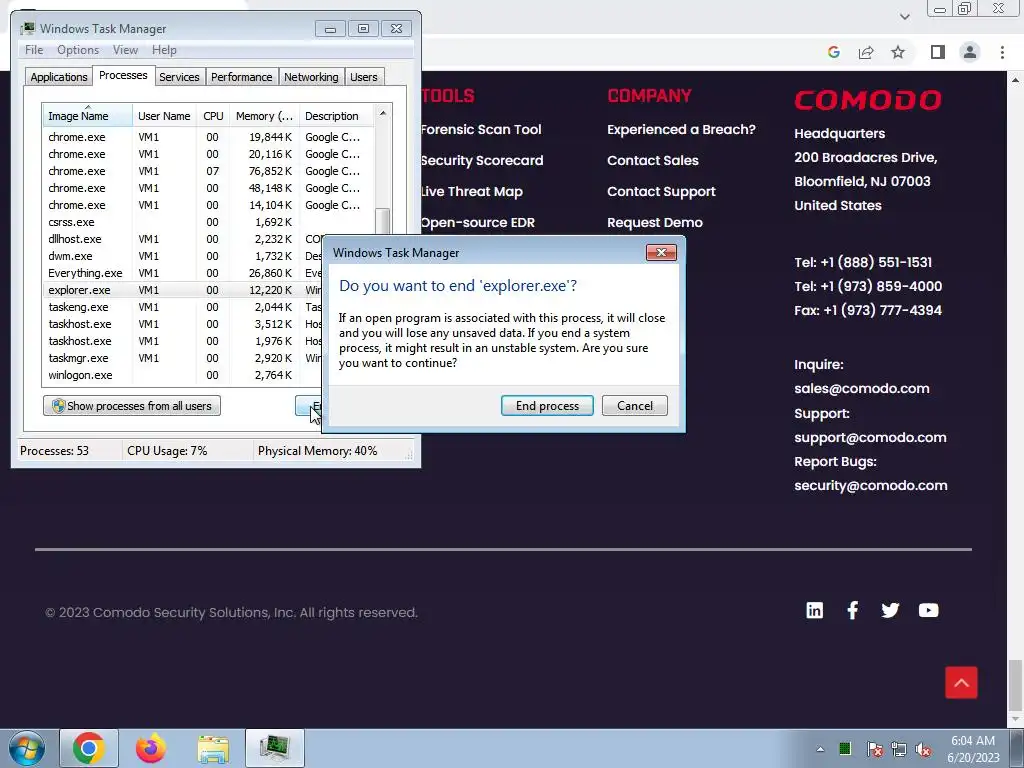Open the View menu in Task Manager
The height and width of the screenshot is (768, 1024).
(x=125, y=50)
